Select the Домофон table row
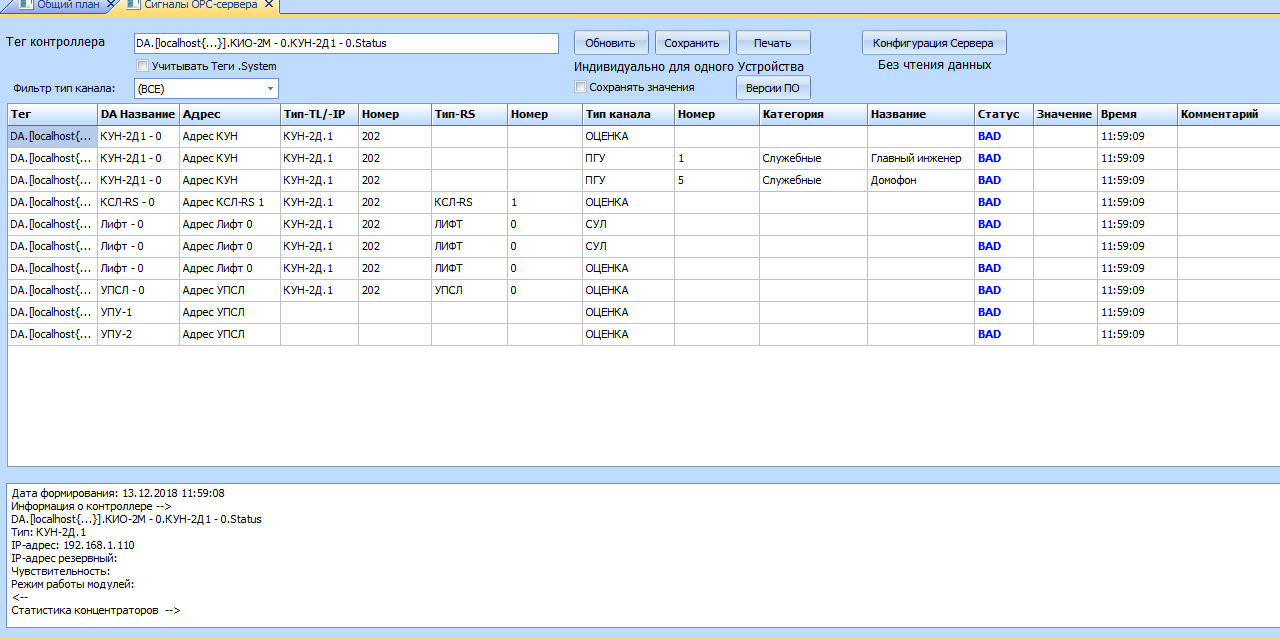This screenshot has width=1280, height=639. pos(893,180)
